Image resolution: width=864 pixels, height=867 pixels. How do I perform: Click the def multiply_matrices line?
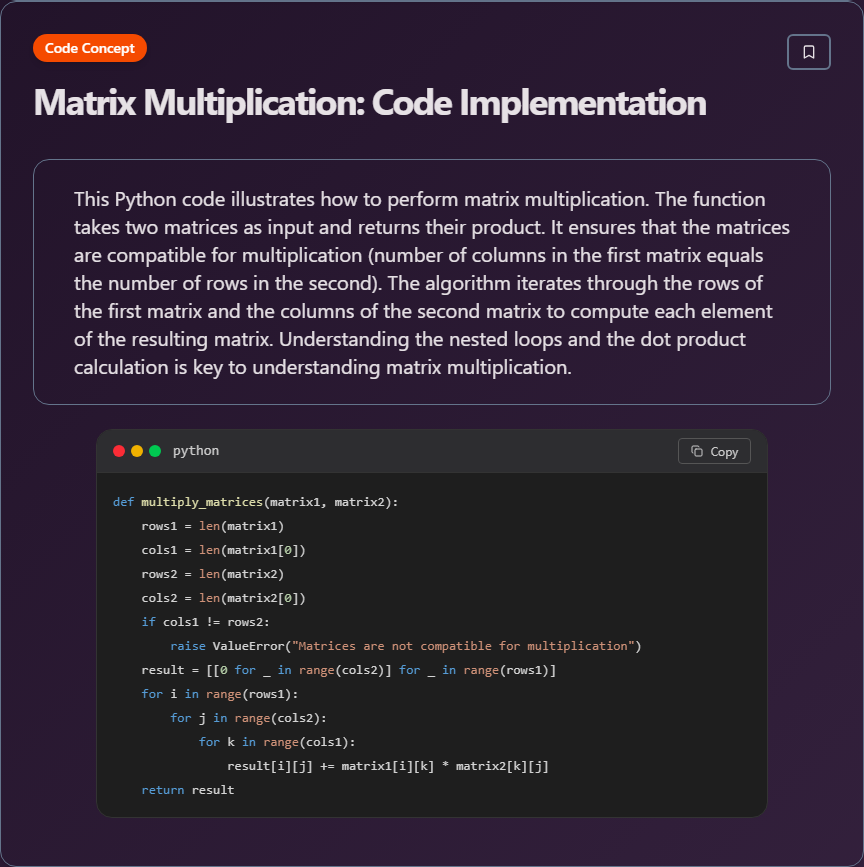pos(255,502)
